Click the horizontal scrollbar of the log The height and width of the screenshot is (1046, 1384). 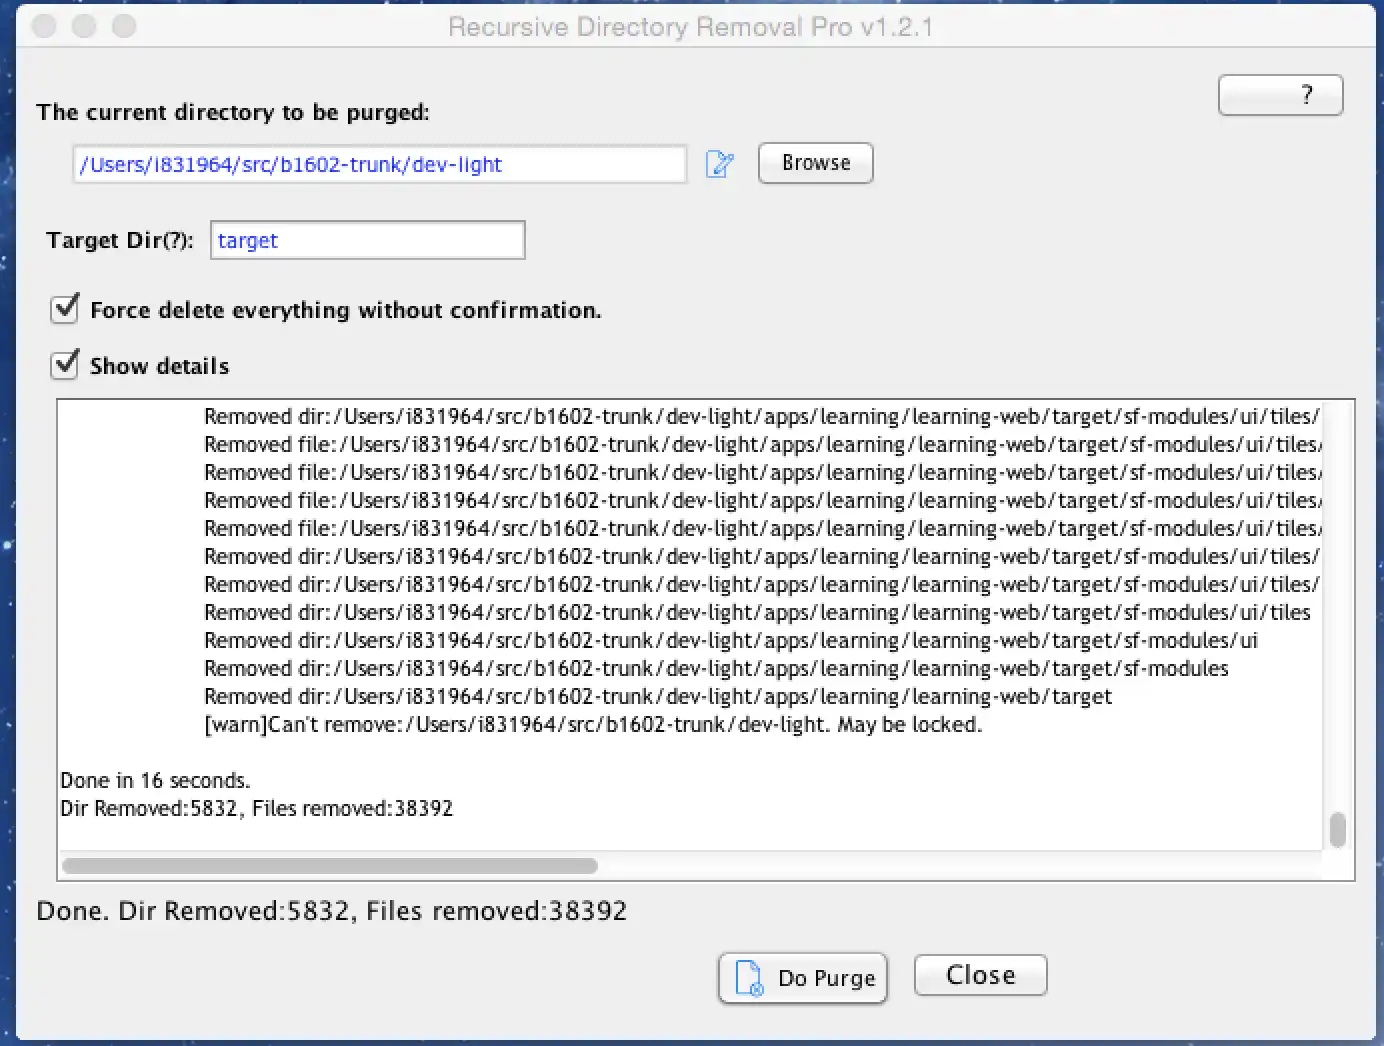tap(330, 866)
